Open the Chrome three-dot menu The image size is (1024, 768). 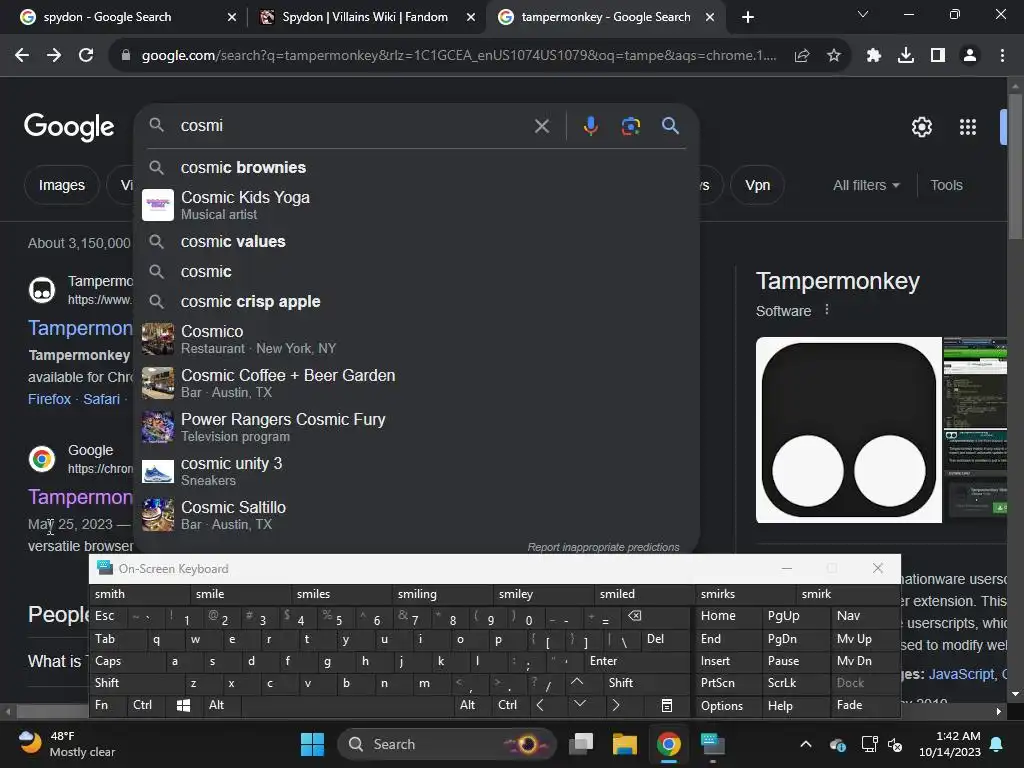(x=1002, y=56)
